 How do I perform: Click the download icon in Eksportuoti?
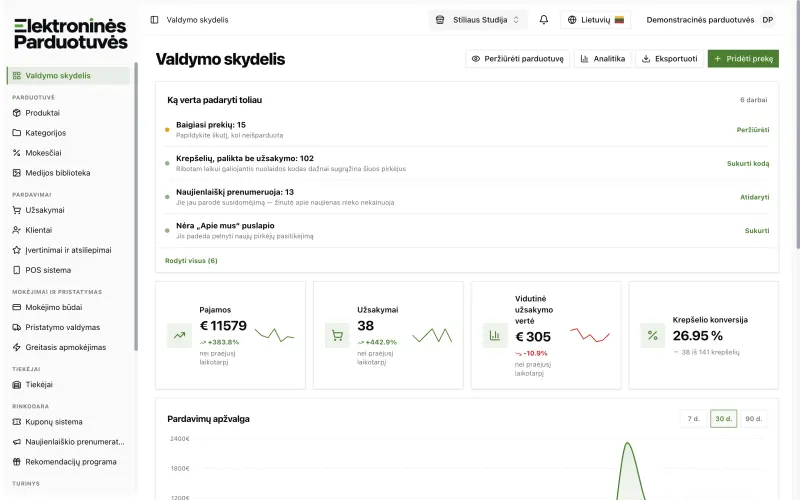click(x=646, y=59)
